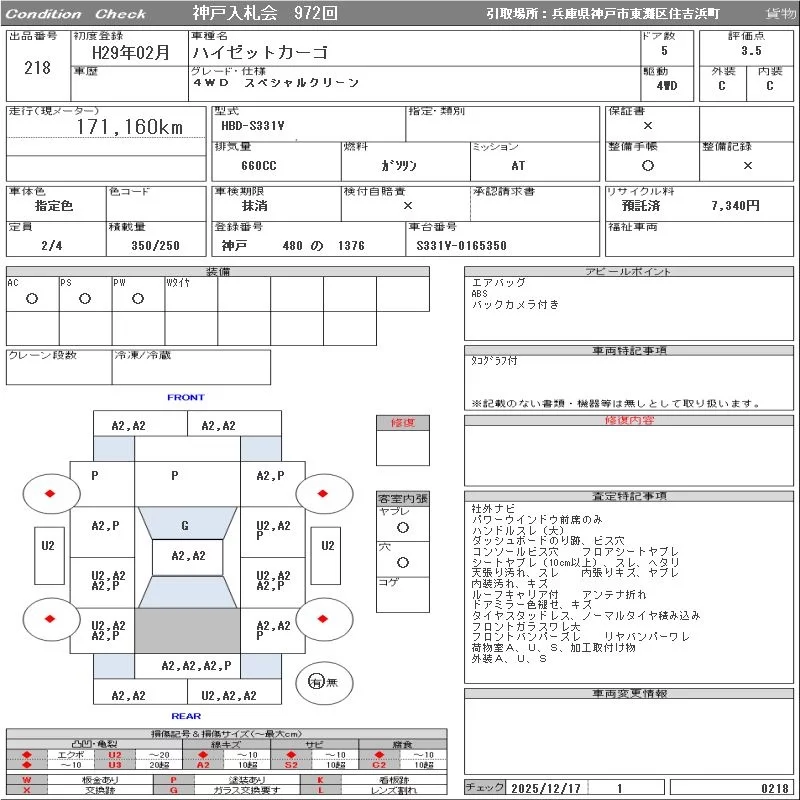Select the right side U2 panel marker
The image size is (800, 800).
coord(327,546)
